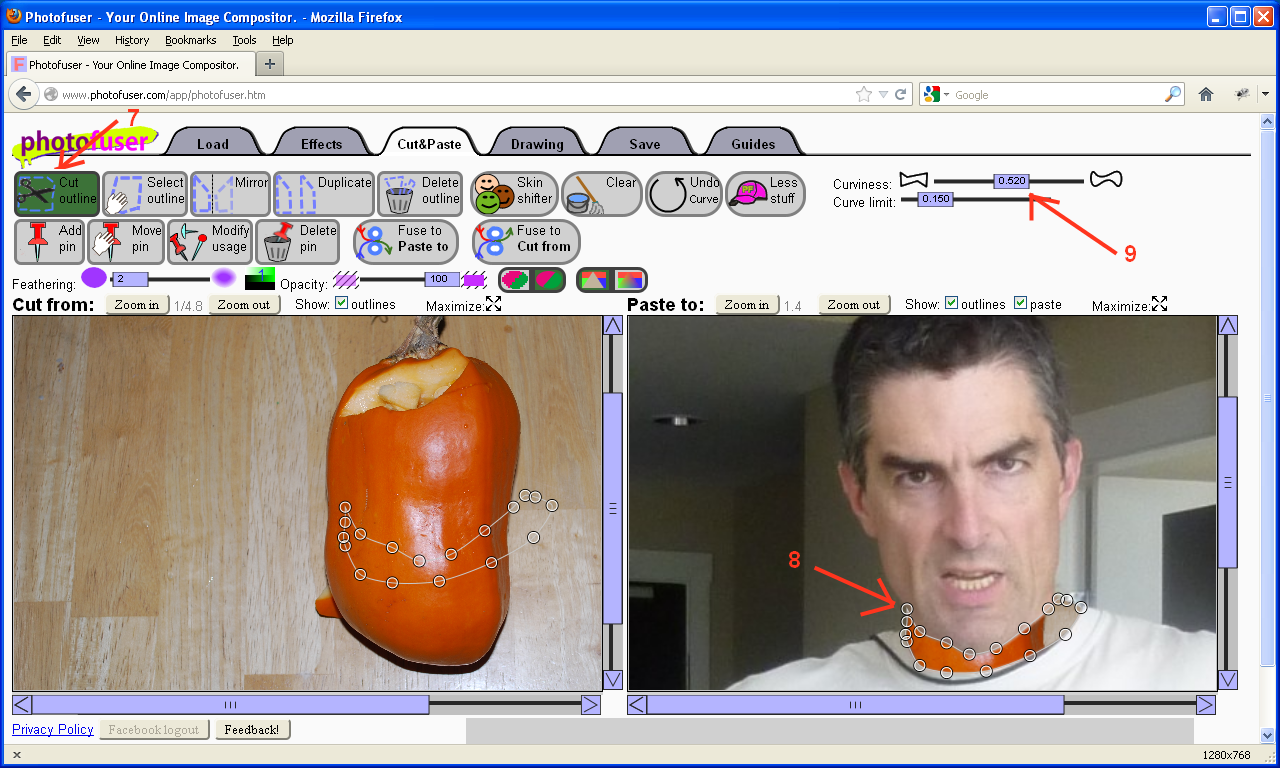Select the Cut outline scissors tool

point(57,193)
